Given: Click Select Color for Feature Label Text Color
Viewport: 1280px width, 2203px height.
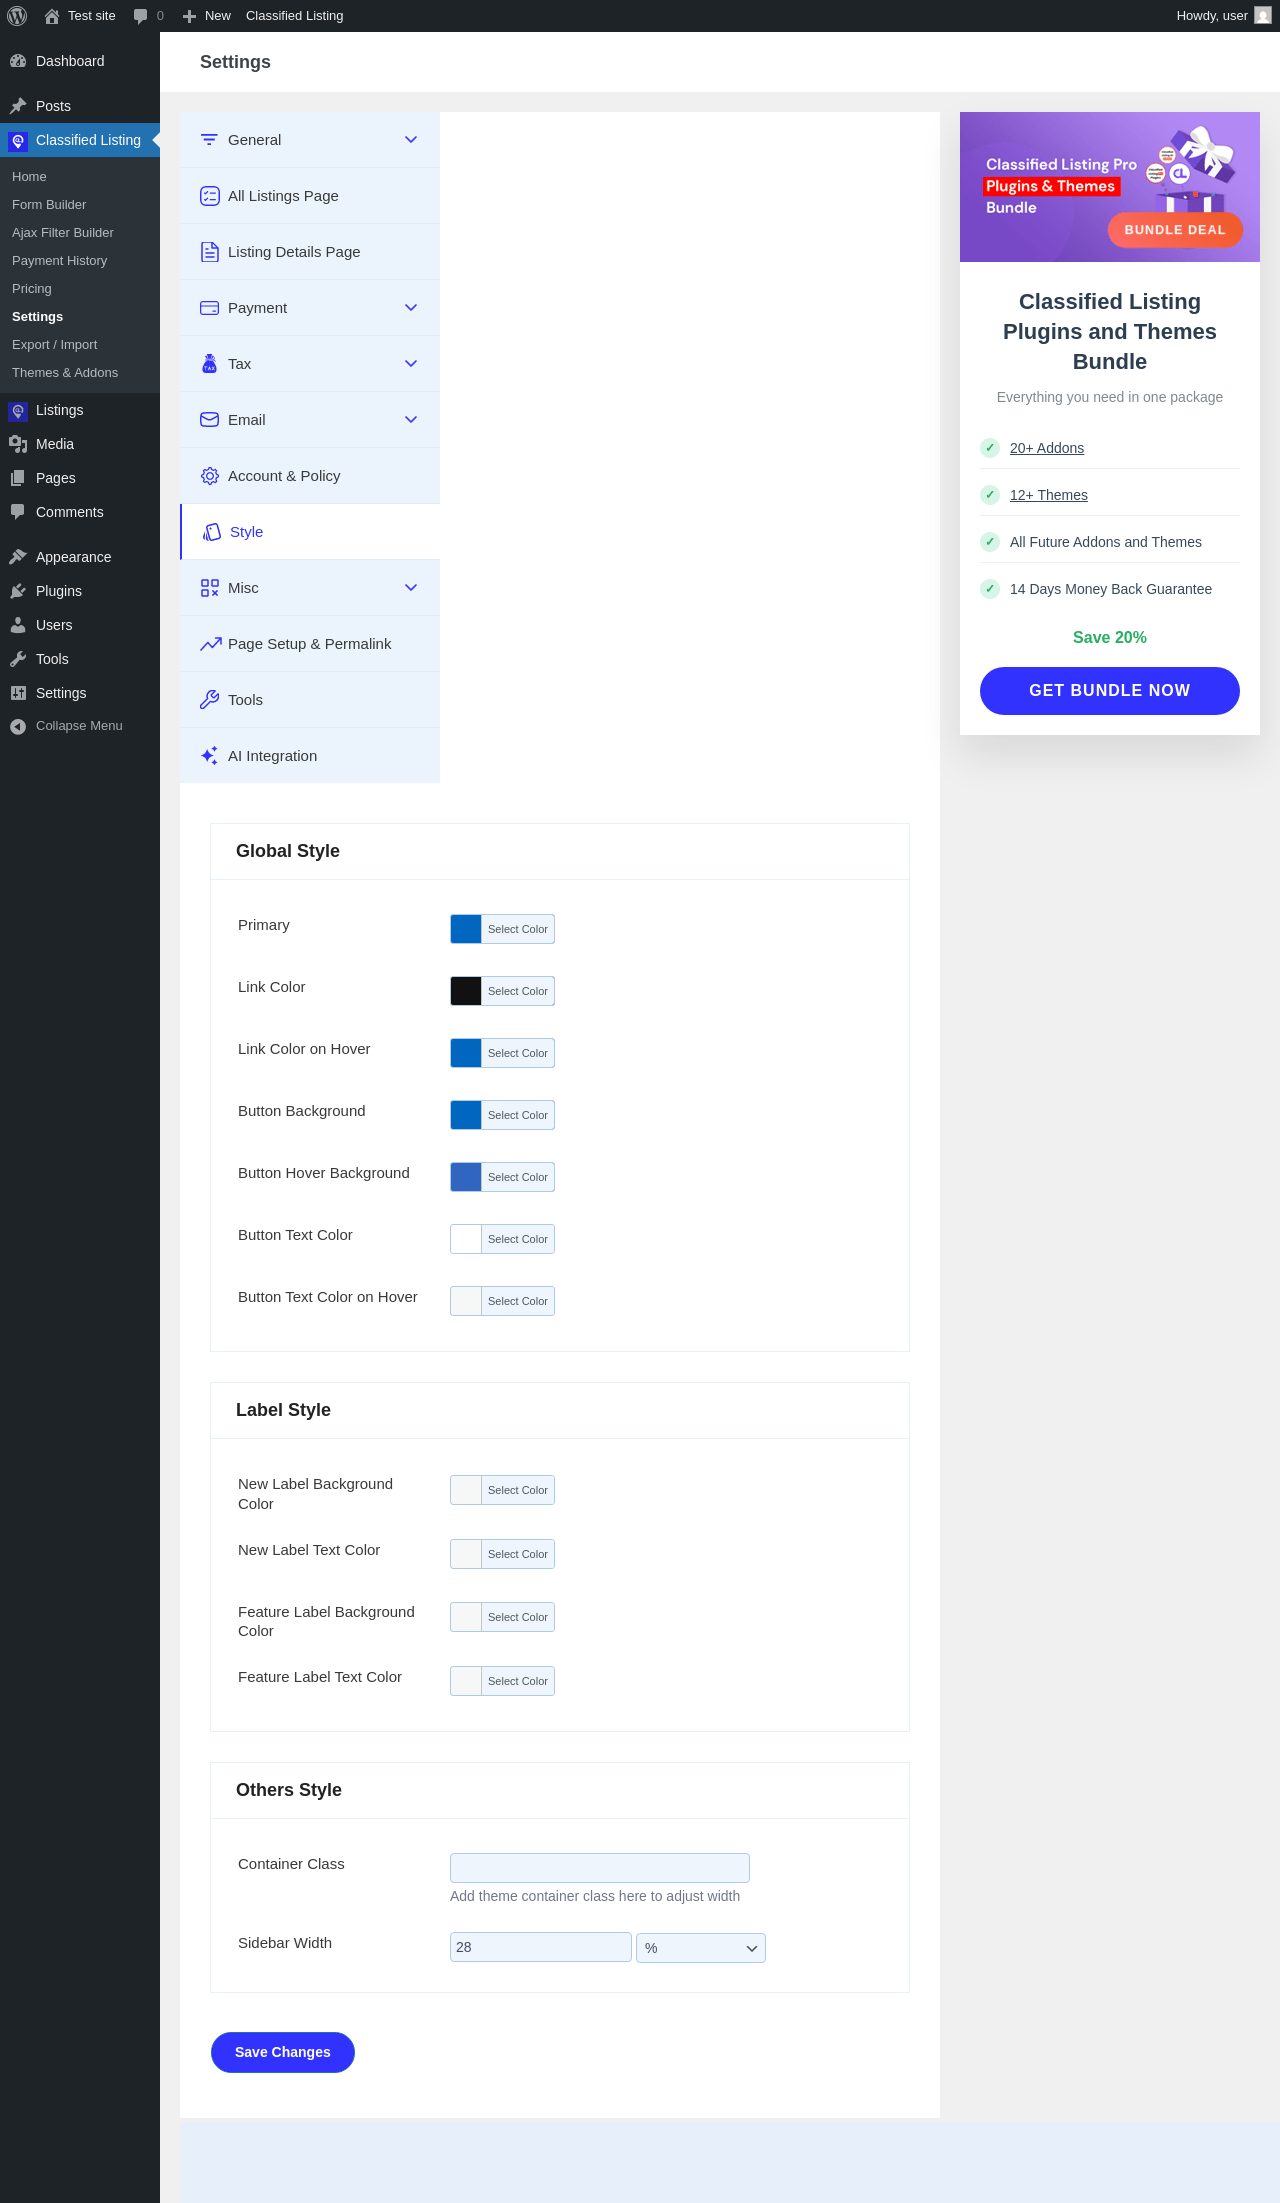Looking at the screenshot, I should coord(518,1681).
